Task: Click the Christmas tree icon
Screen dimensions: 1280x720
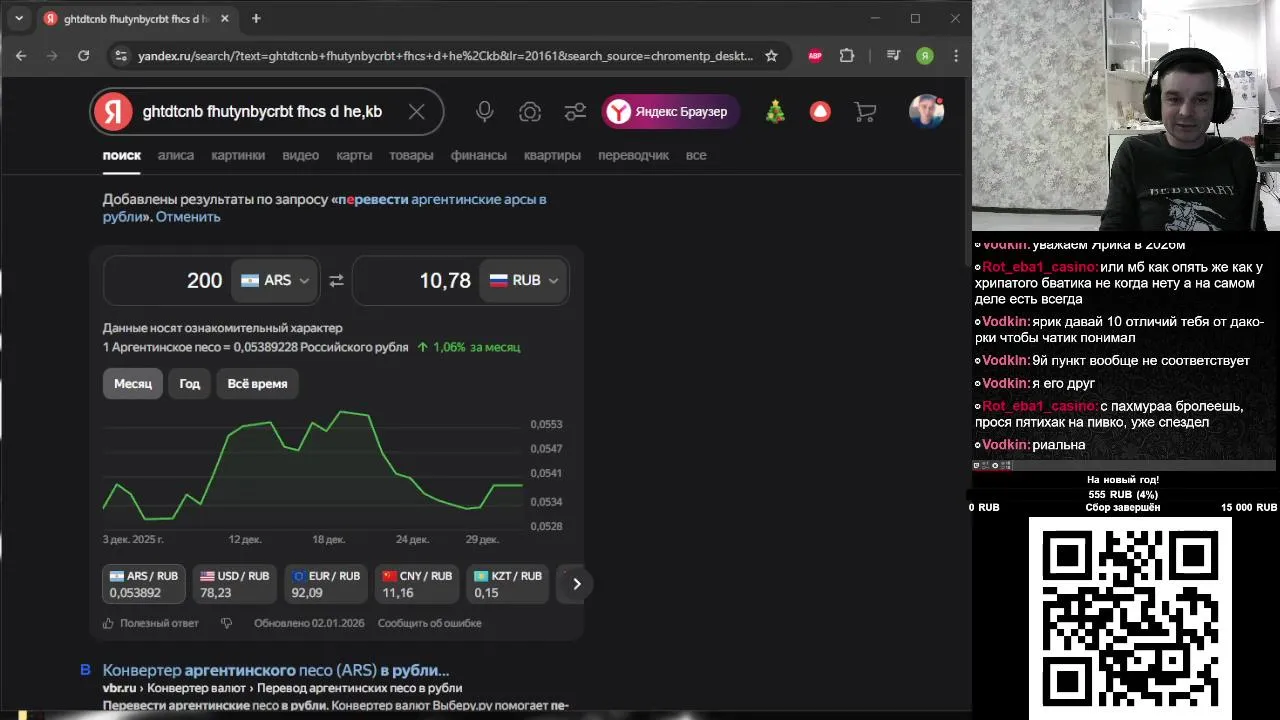Action: [776, 112]
